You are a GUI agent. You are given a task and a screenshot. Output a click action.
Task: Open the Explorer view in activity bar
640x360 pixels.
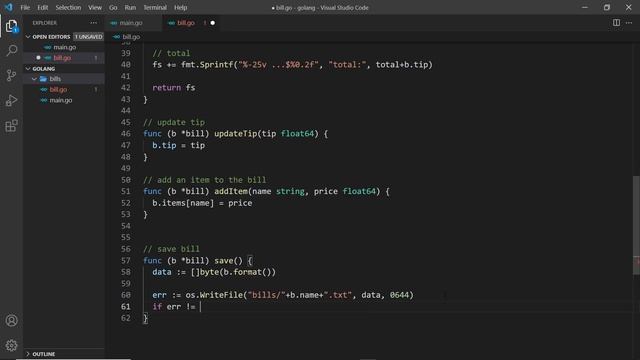pos(11,26)
